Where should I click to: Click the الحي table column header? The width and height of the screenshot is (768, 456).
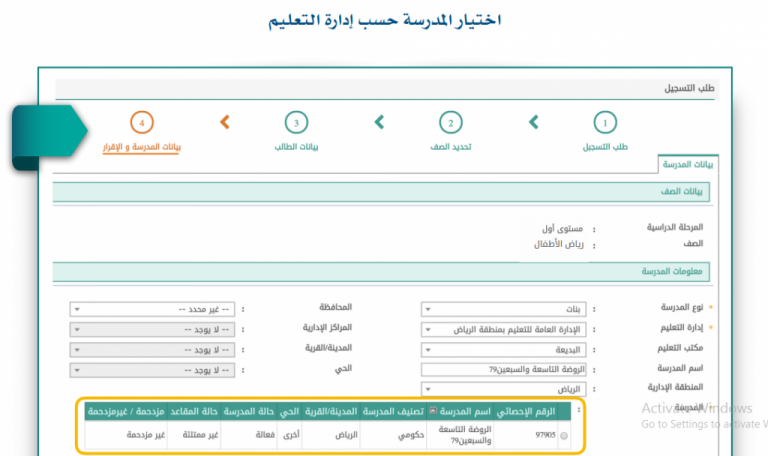(289, 411)
